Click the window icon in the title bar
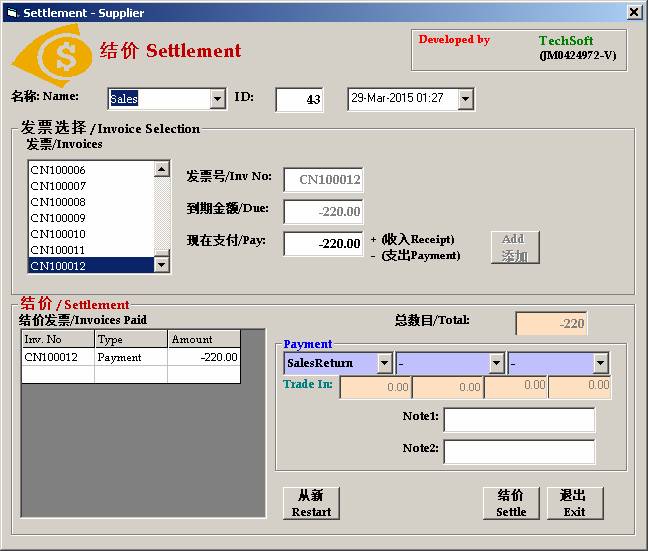Viewport: 648px width, 551px height. (x=12, y=13)
